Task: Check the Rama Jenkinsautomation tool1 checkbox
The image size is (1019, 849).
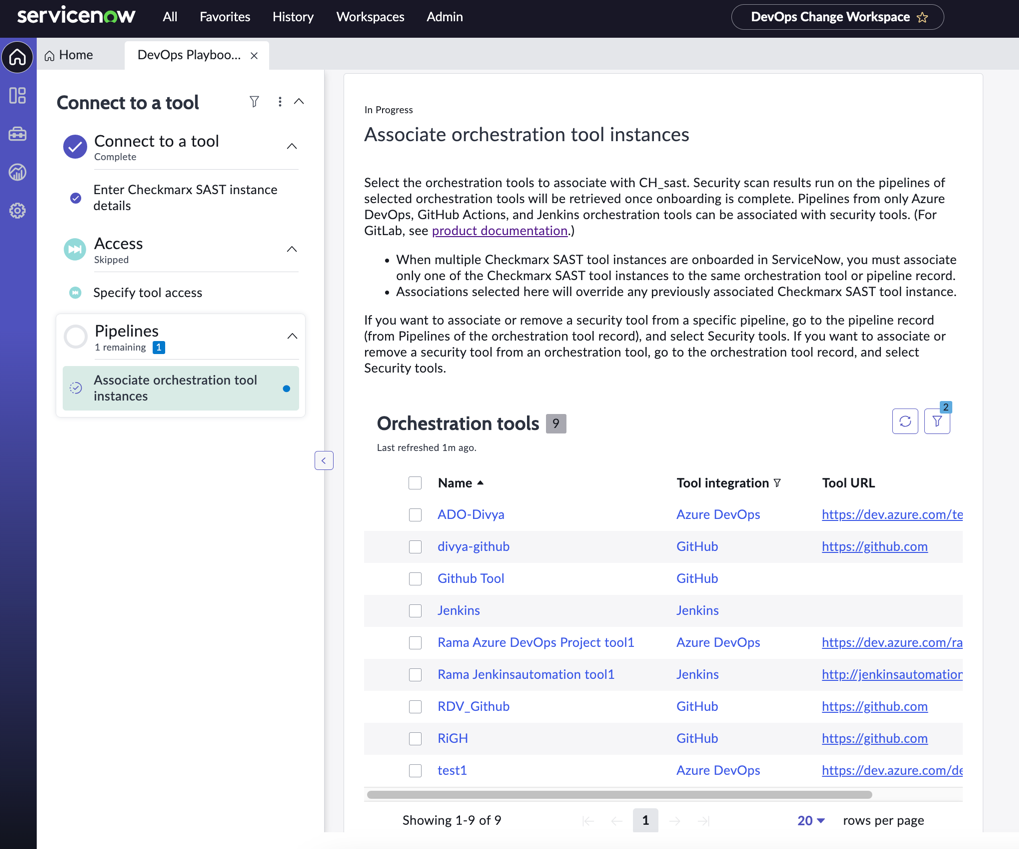Action: click(x=415, y=675)
